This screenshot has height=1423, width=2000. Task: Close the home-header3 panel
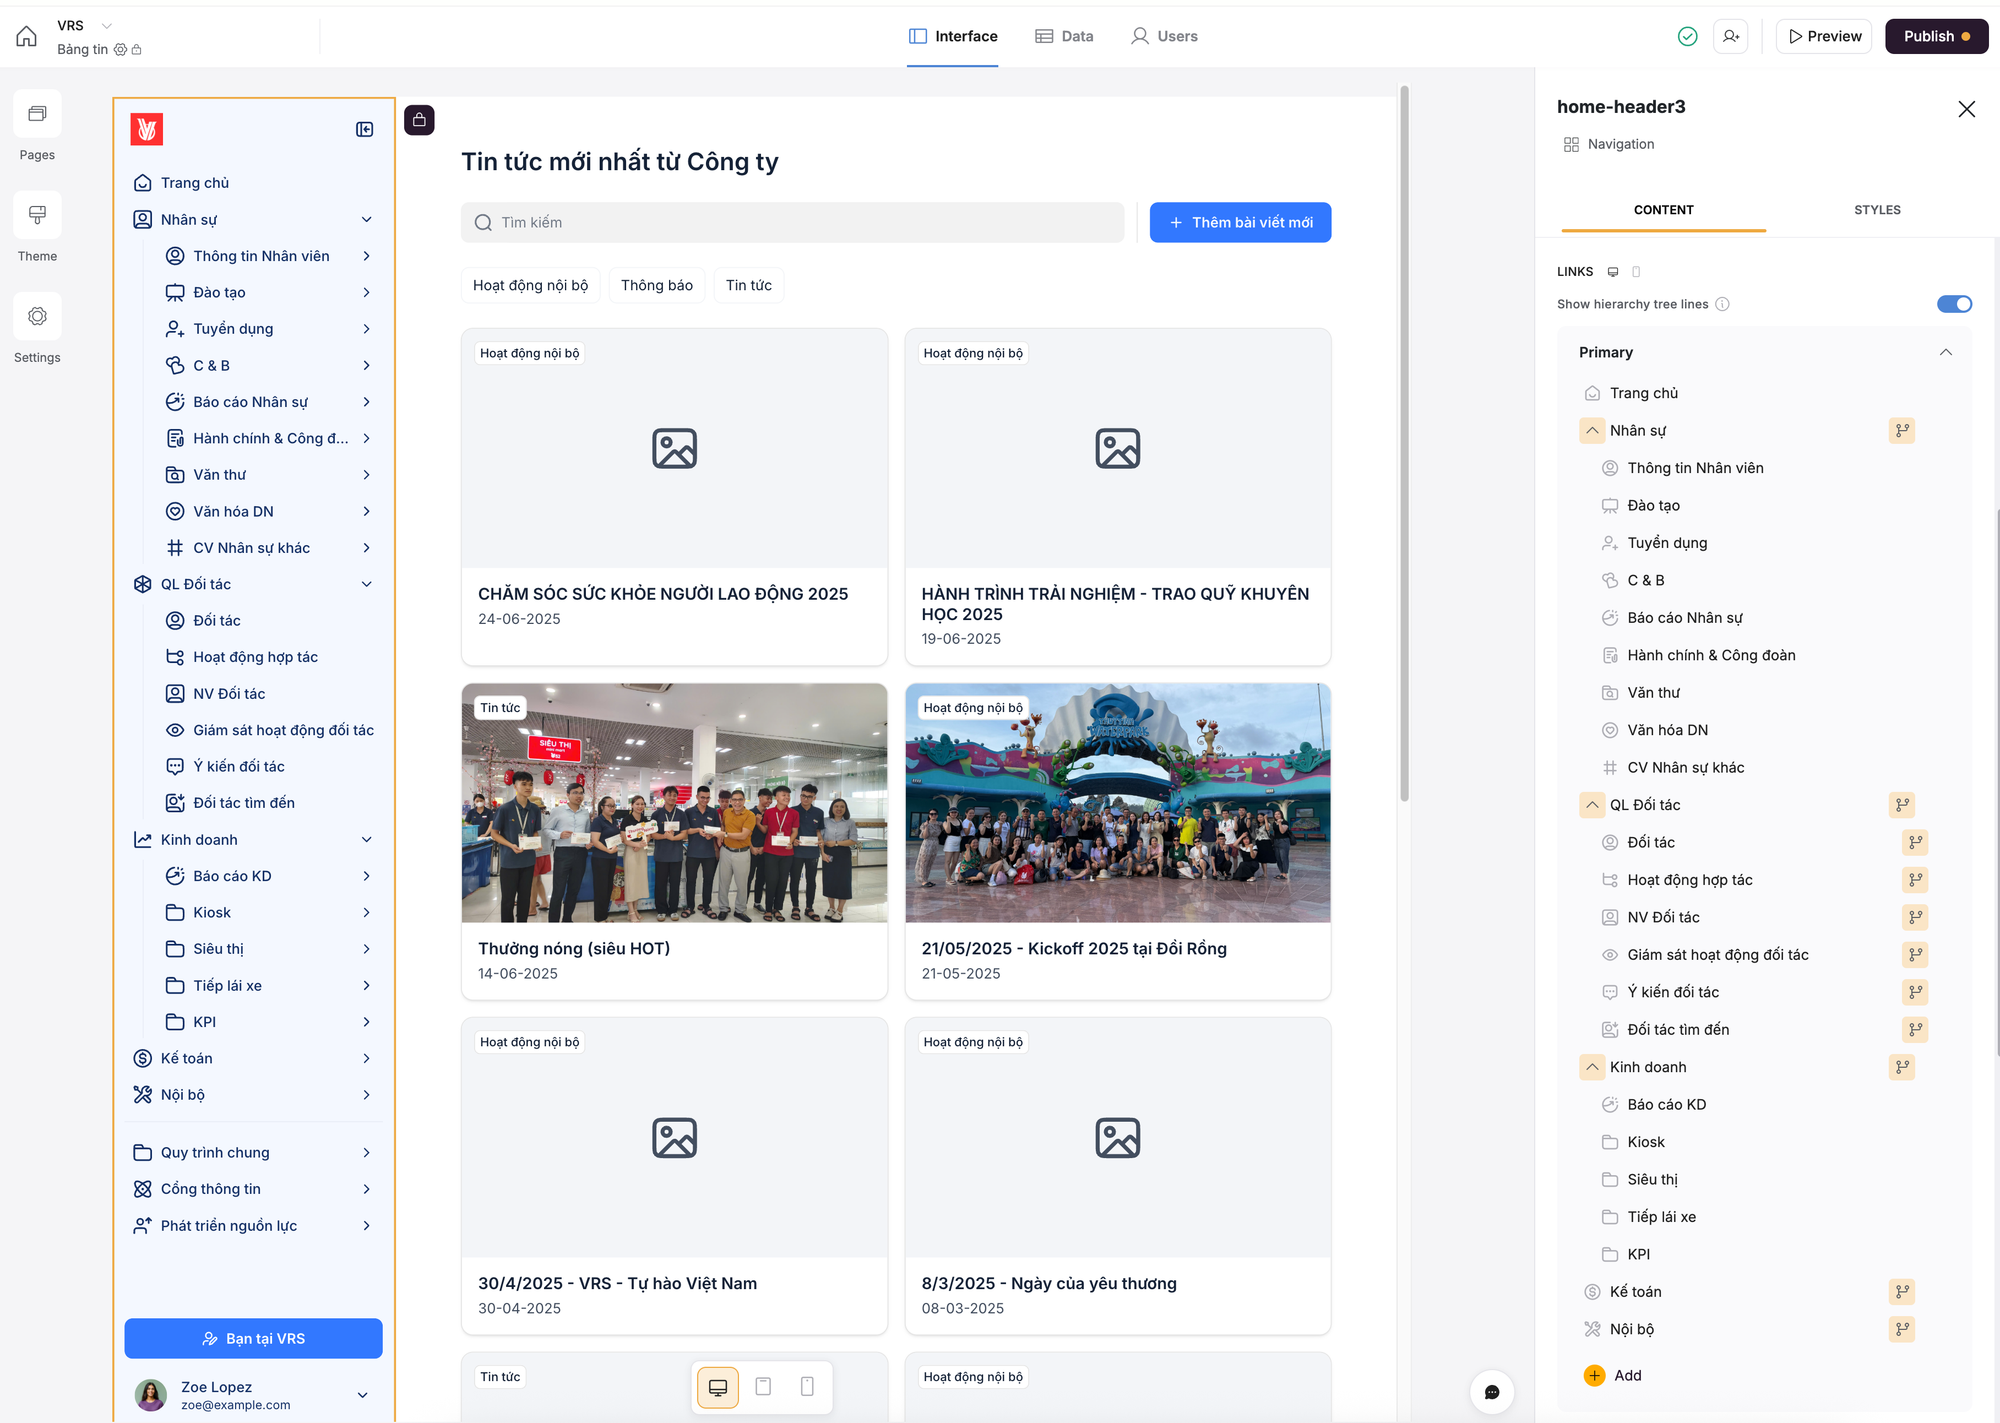coord(1966,109)
